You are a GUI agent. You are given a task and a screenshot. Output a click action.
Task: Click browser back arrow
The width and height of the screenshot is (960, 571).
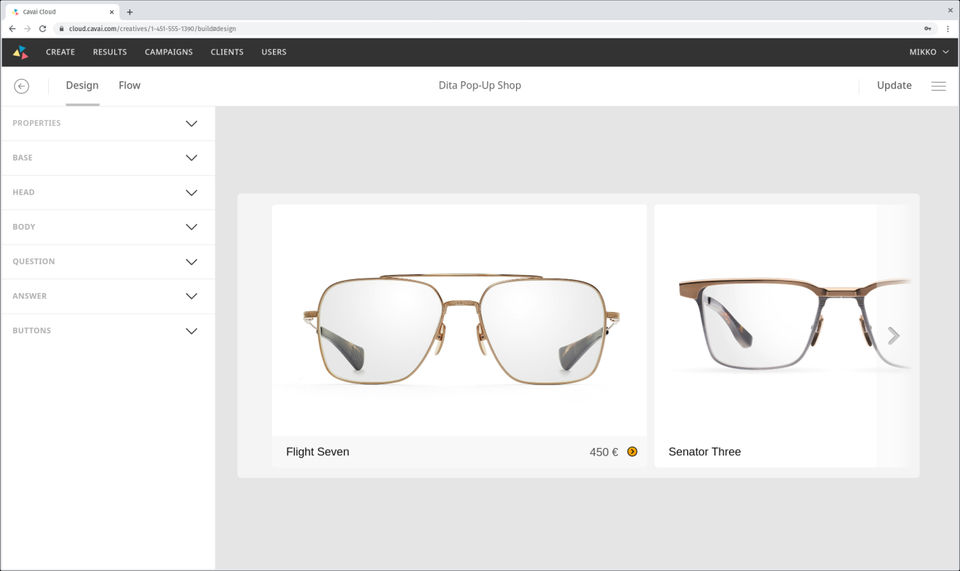(x=12, y=28)
